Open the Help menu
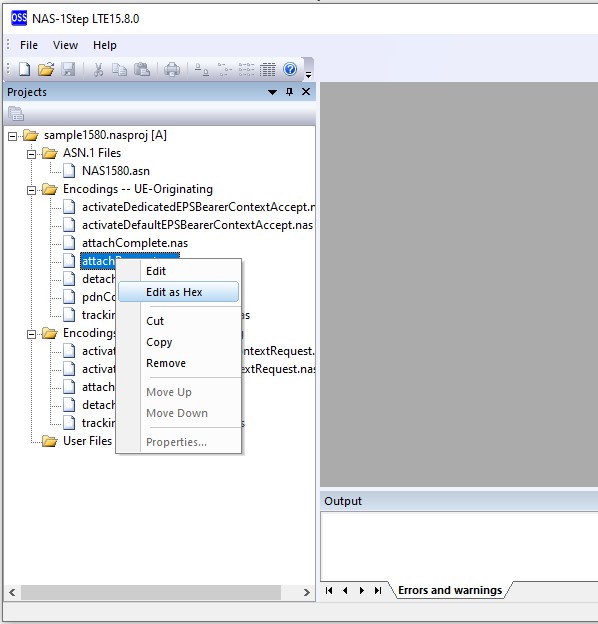The width and height of the screenshot is (598, 624). coord(105,45)
